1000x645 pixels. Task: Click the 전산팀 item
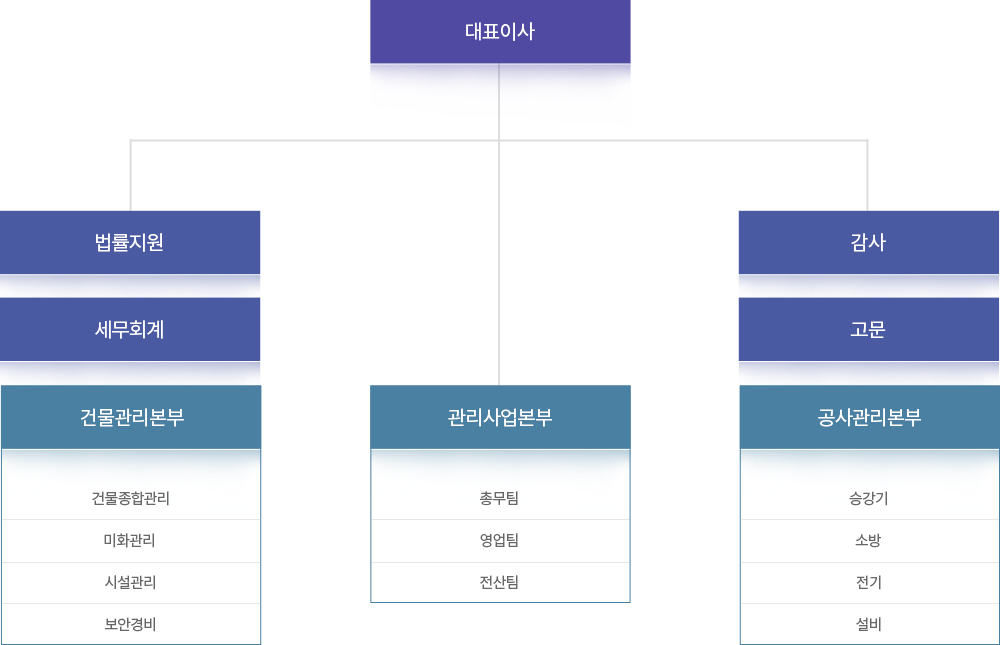click(x=500, y=582)
